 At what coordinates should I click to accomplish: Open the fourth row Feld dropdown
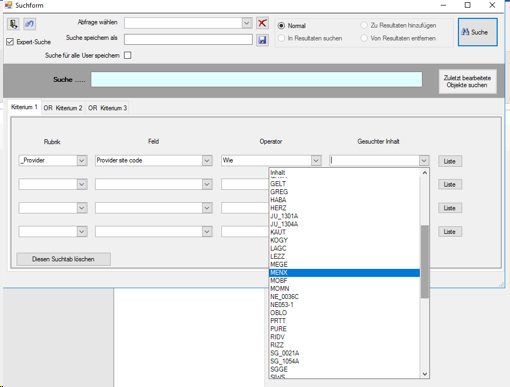(x=207, y=232)
